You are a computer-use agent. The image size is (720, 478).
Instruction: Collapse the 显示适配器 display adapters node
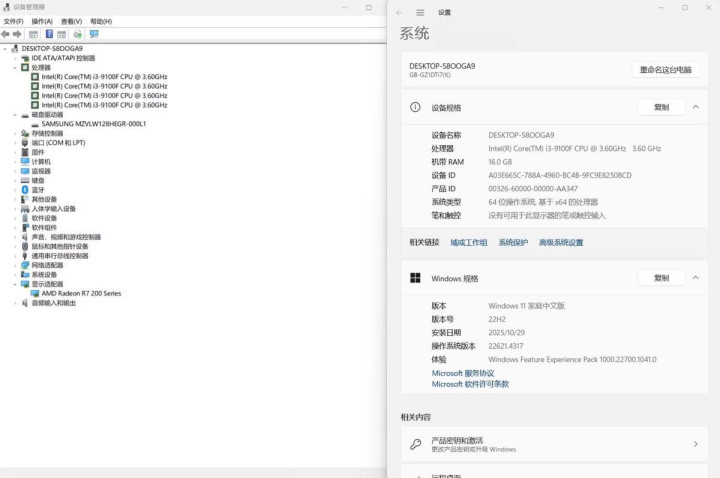coord(15,284)
